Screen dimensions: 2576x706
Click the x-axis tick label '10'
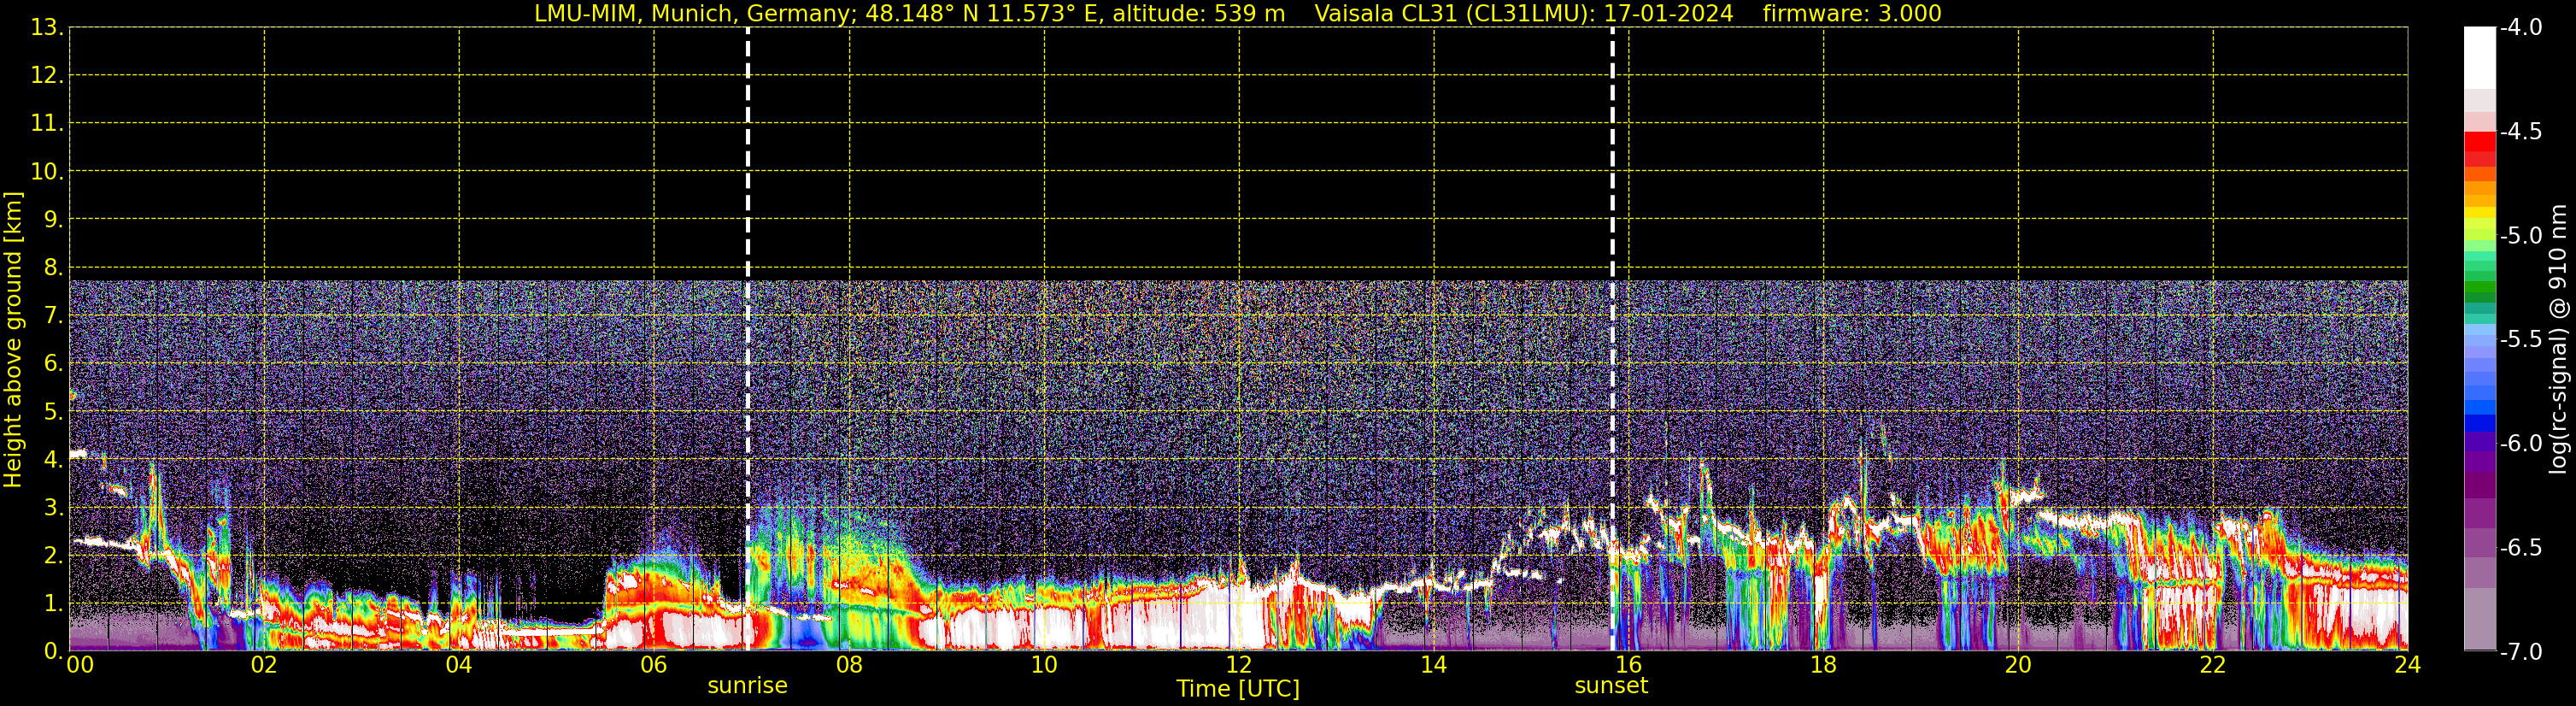(x=1044, y=664)
